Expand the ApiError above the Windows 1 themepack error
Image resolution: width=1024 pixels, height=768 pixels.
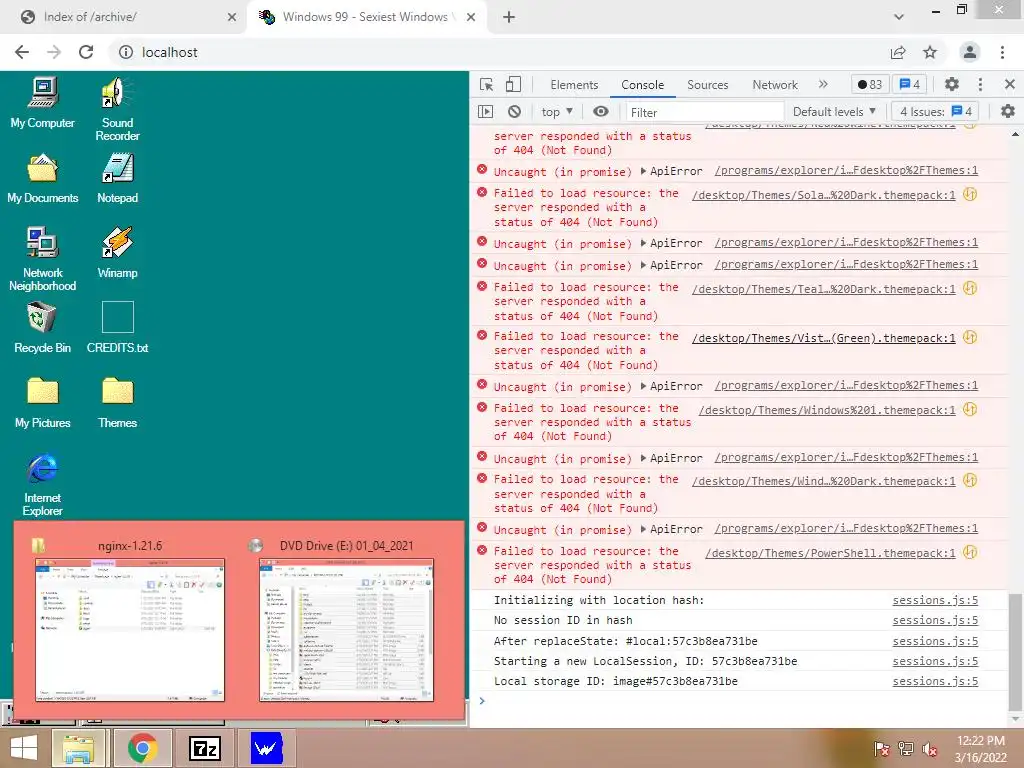click(x=643, y=386)
